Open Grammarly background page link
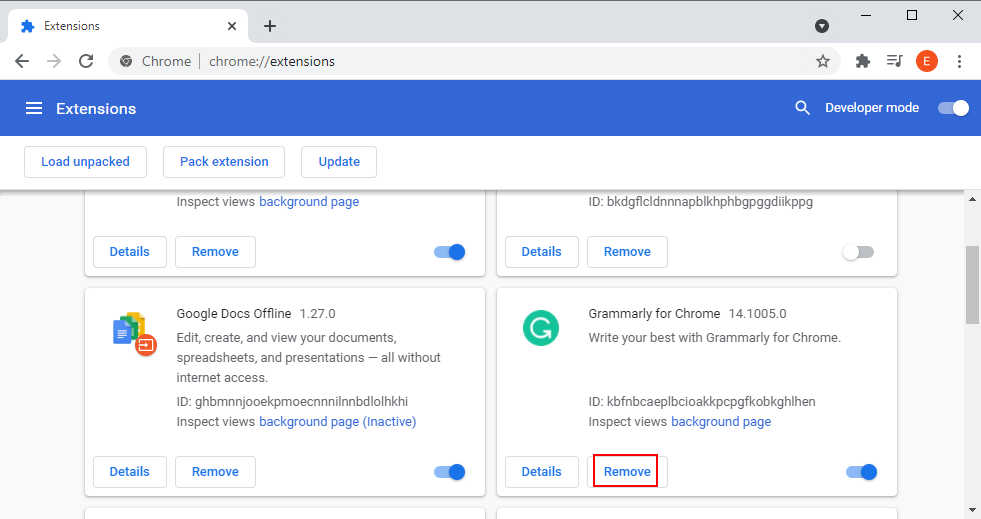This screenshot has width=981, height=519. click(720, 422)
